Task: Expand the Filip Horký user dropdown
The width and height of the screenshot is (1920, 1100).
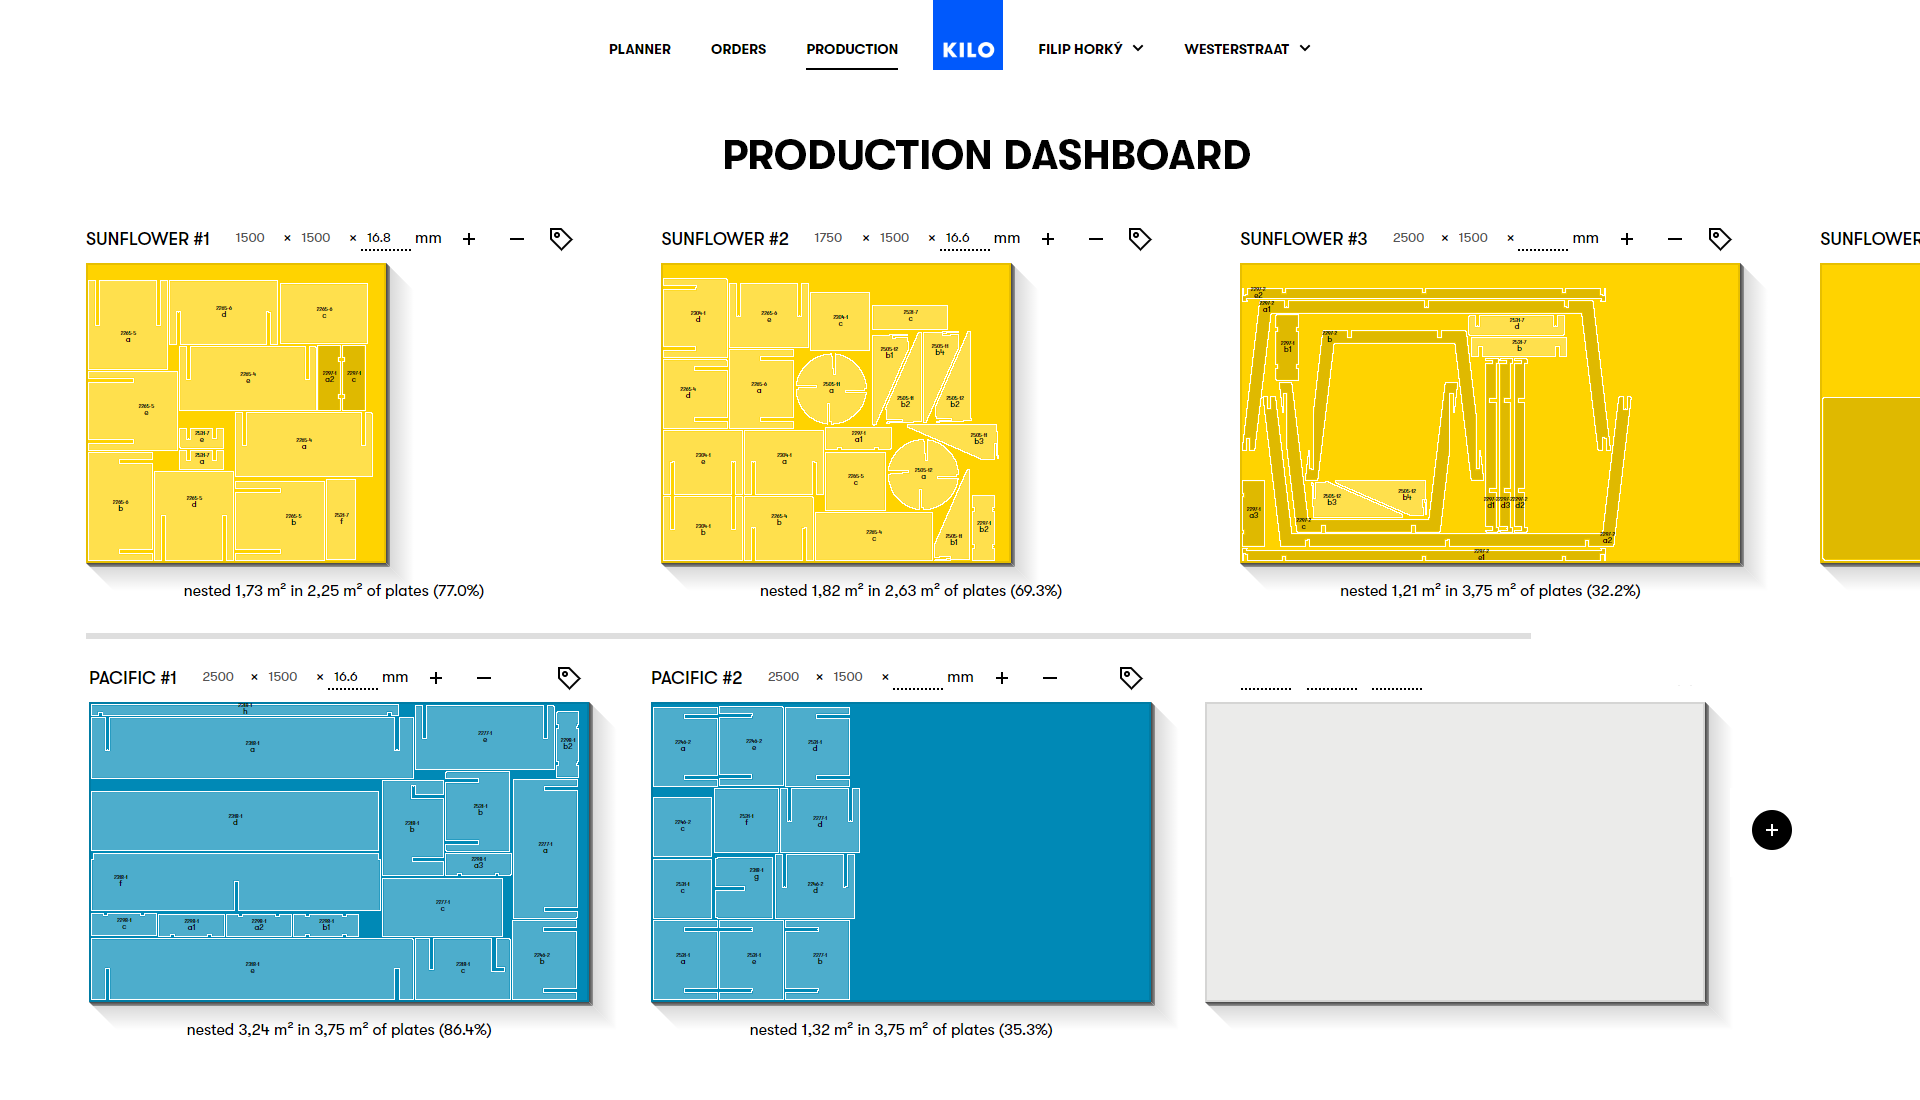Action: point(1090,49)
